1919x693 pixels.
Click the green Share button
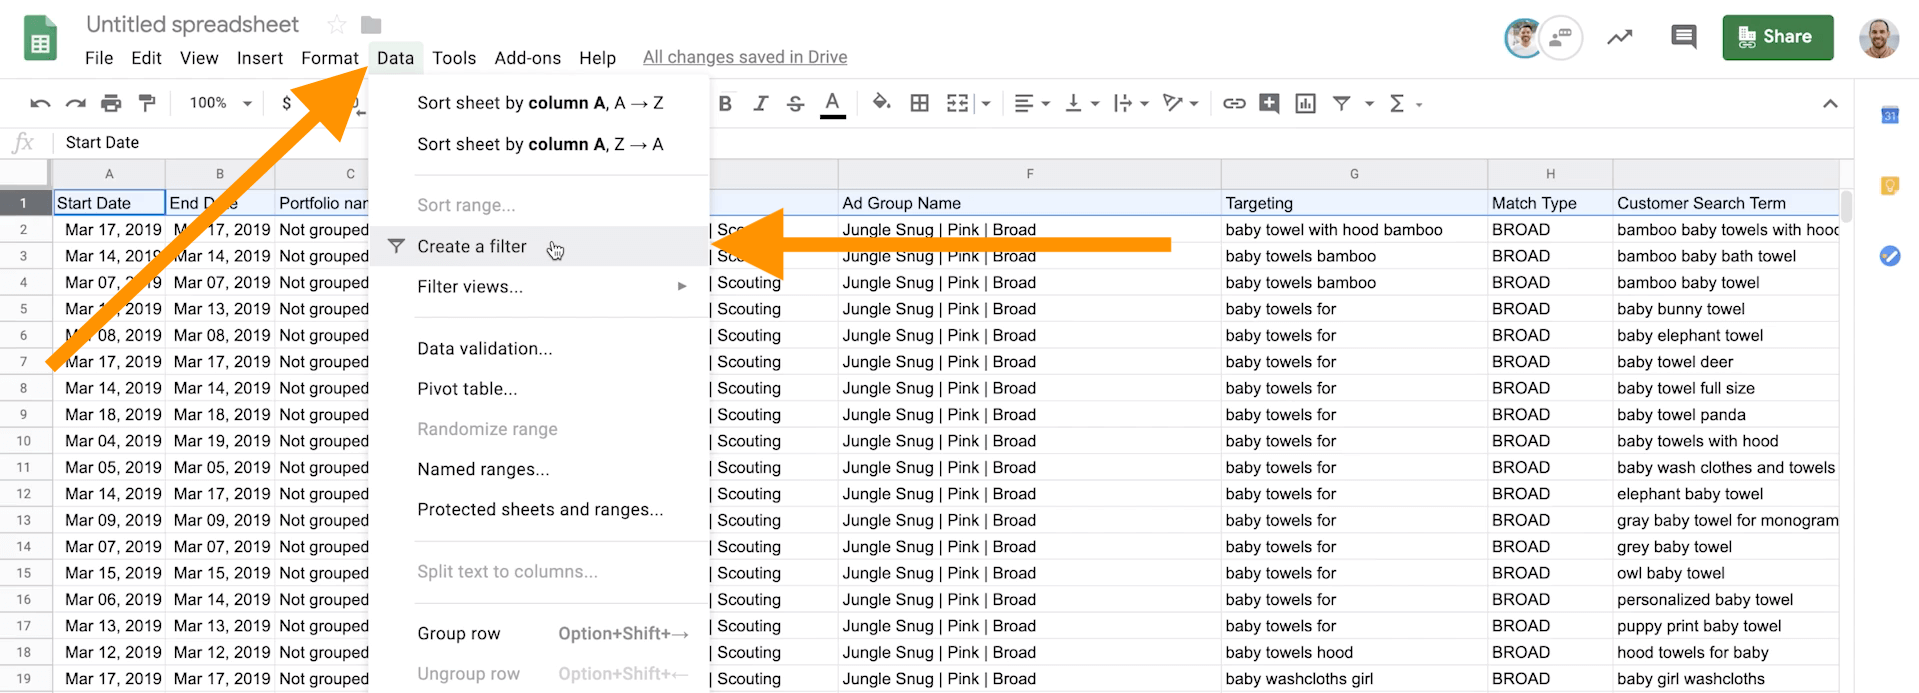(x=1777, y=37)
